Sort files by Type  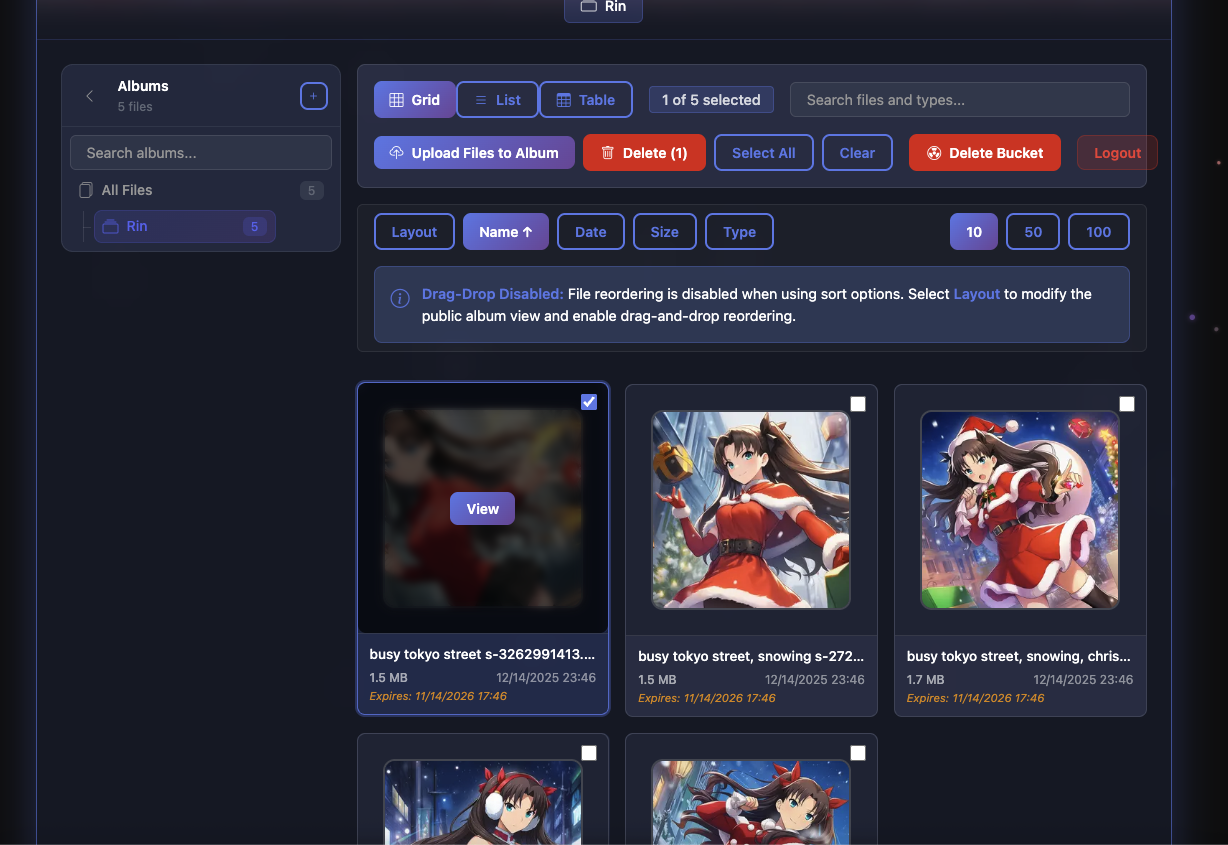(739, 232)
